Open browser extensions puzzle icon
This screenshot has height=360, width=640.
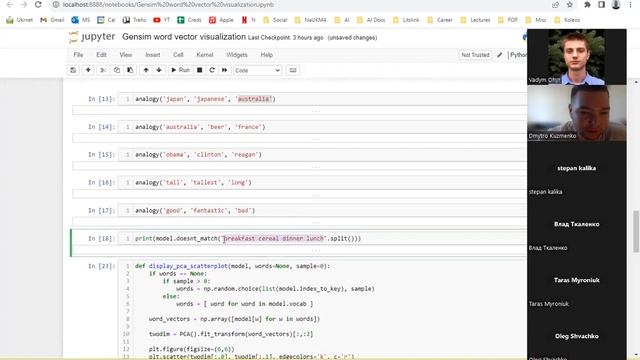[x=587, y=4]
